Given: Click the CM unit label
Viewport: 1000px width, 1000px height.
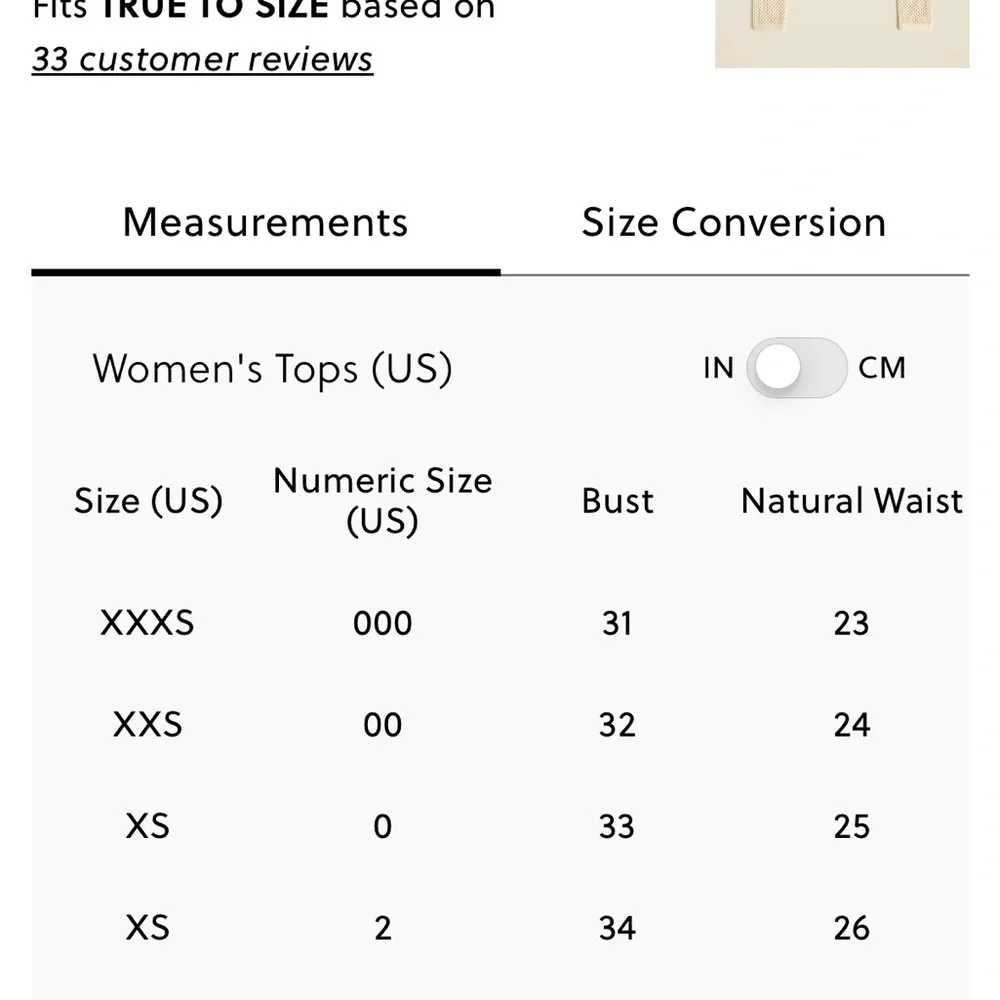Looking at the screenshot, I should 881,368.
